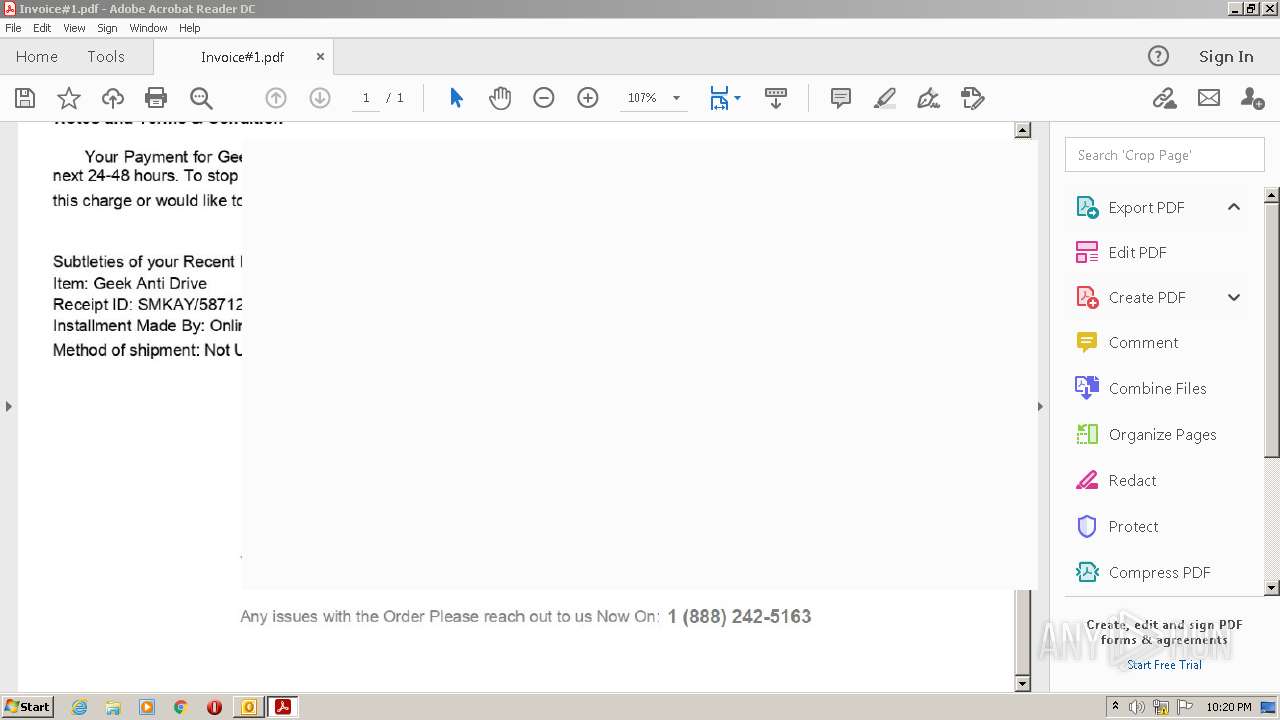Open the read mode scrolling tool
This screenshot has height=720, width=1280.
coord(776,98)
